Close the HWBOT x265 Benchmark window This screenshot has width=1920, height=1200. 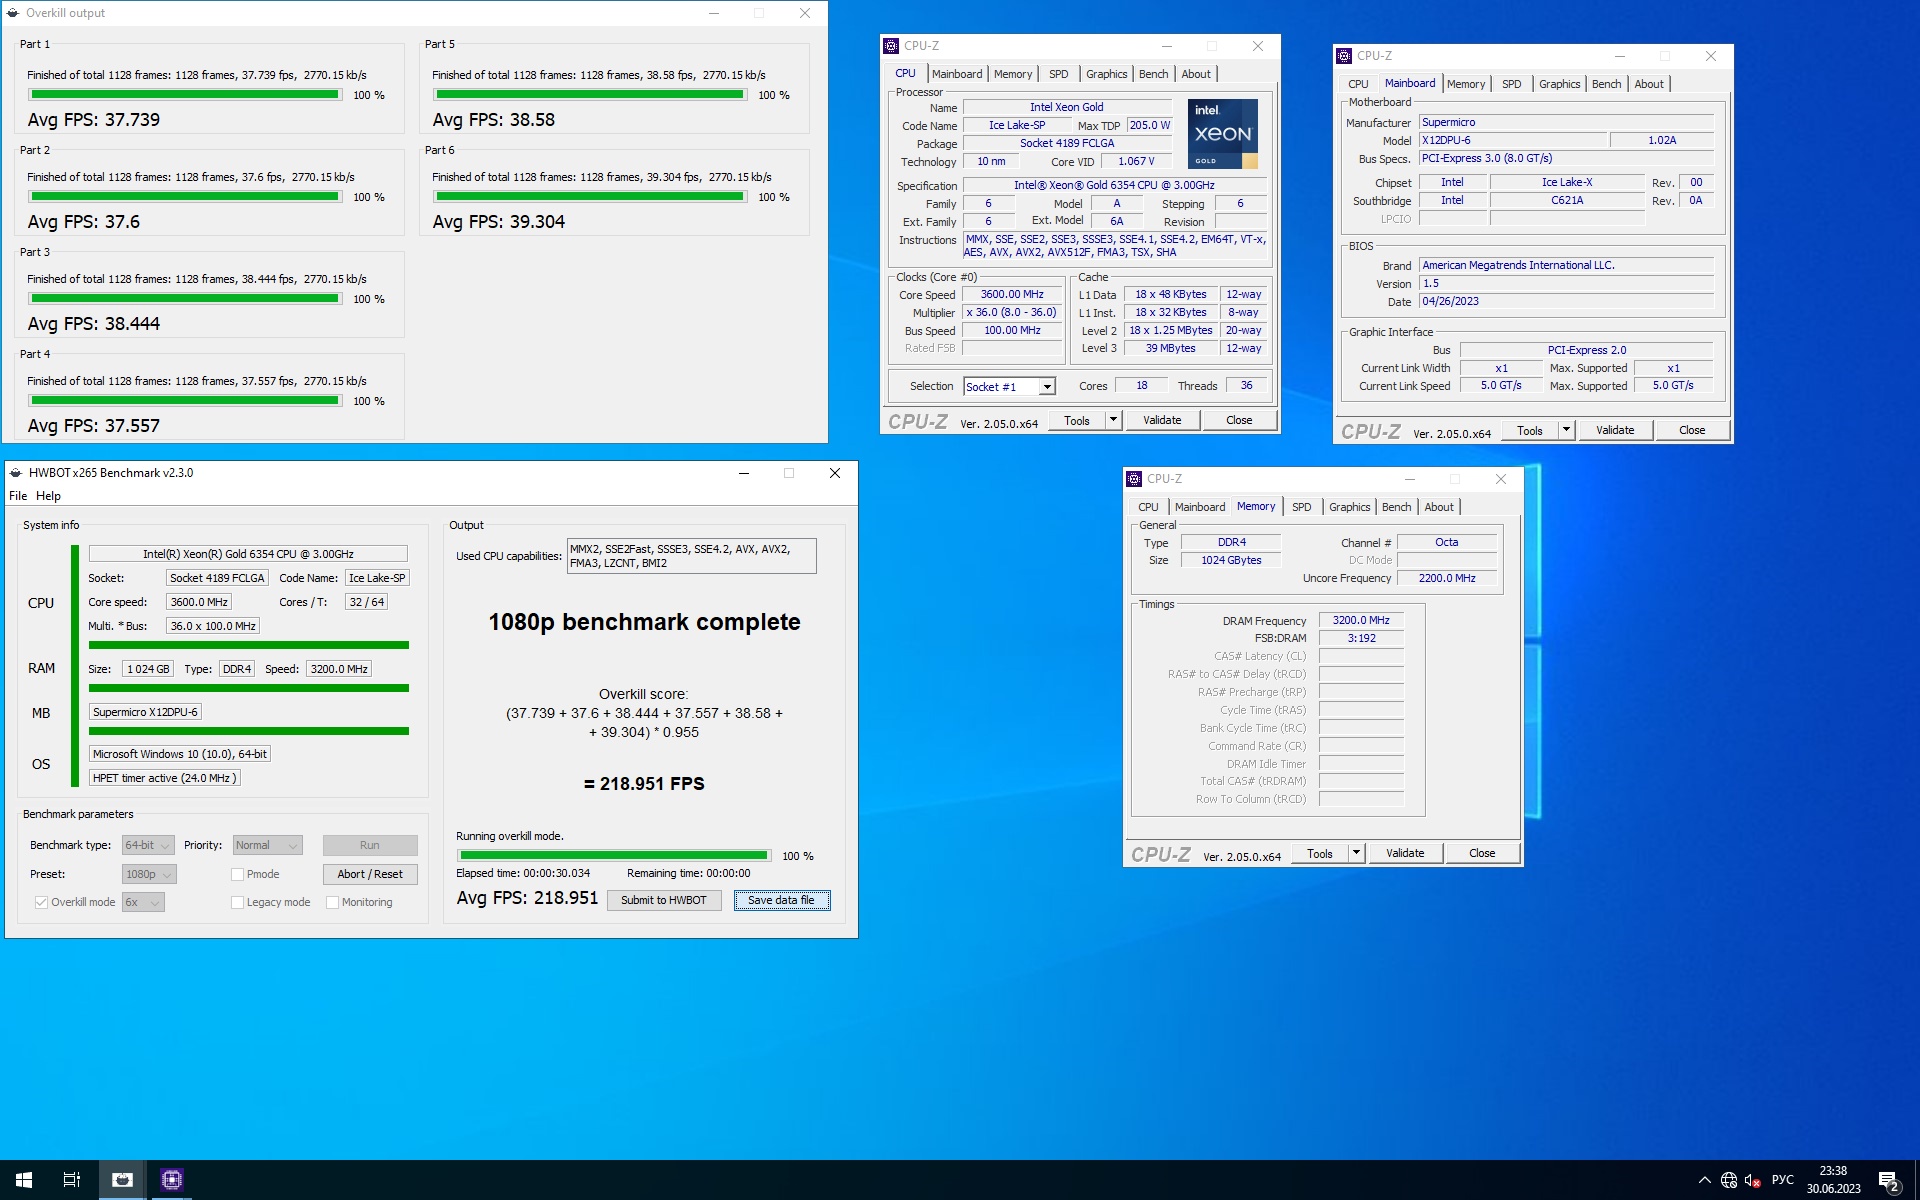point(835,473)
